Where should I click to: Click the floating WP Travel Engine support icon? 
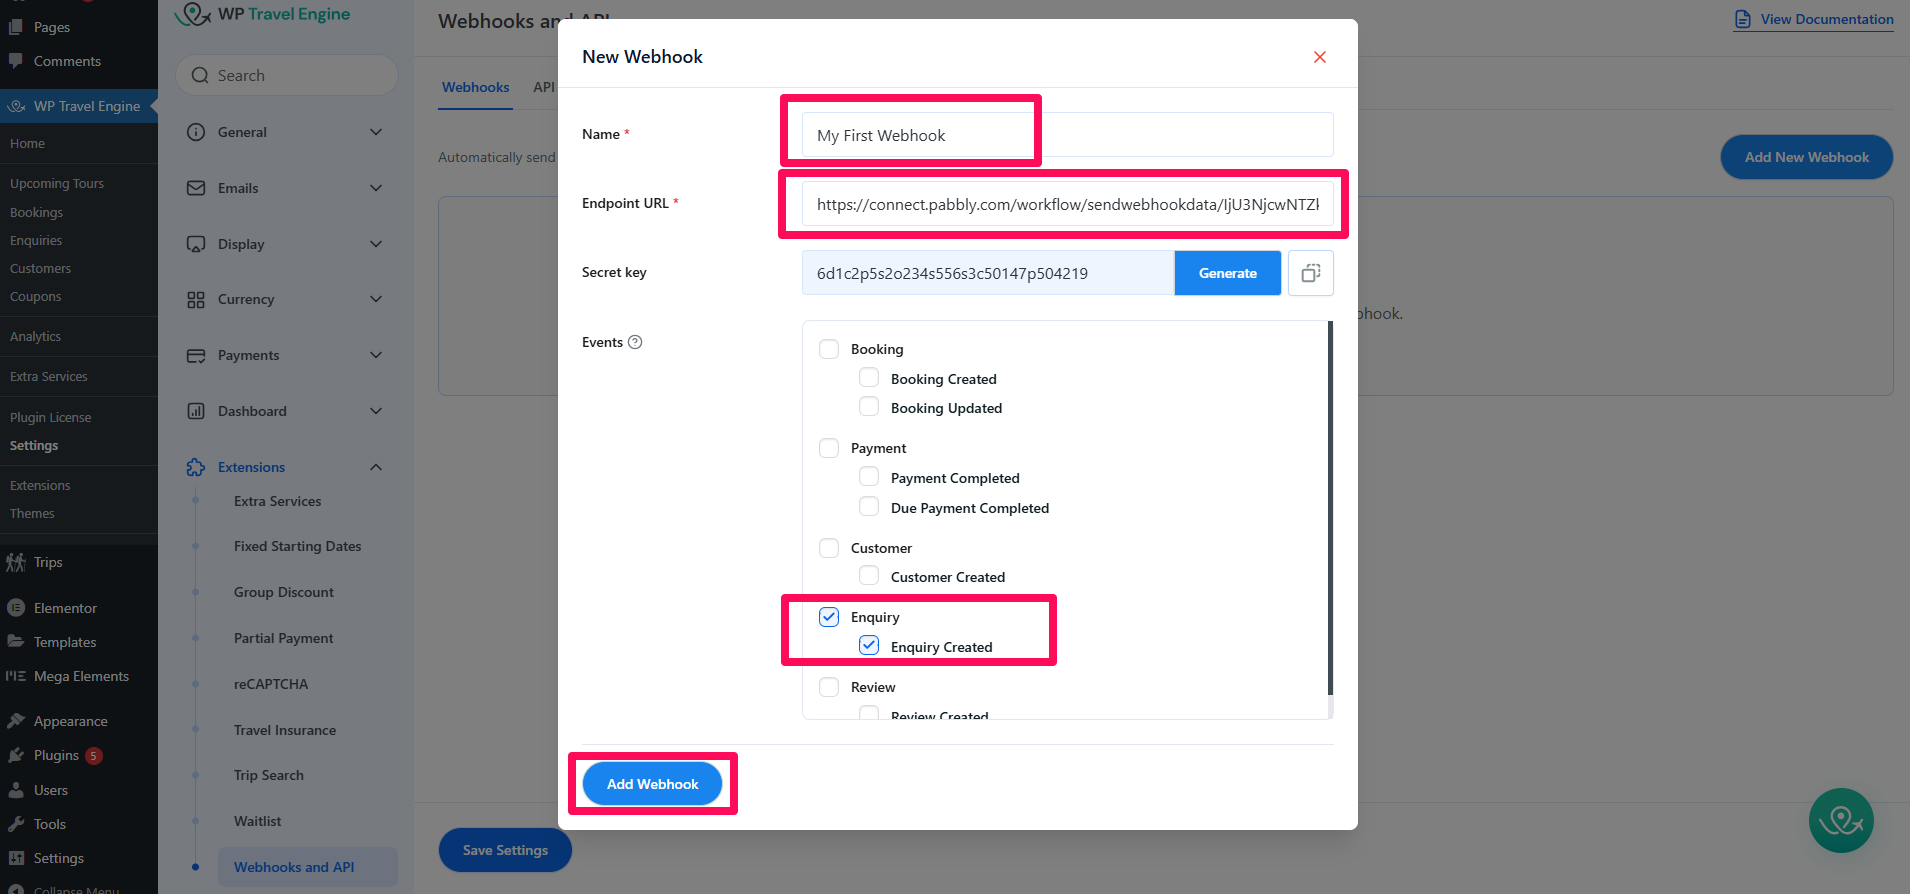pyautogui.click(x=1841, y=821)
